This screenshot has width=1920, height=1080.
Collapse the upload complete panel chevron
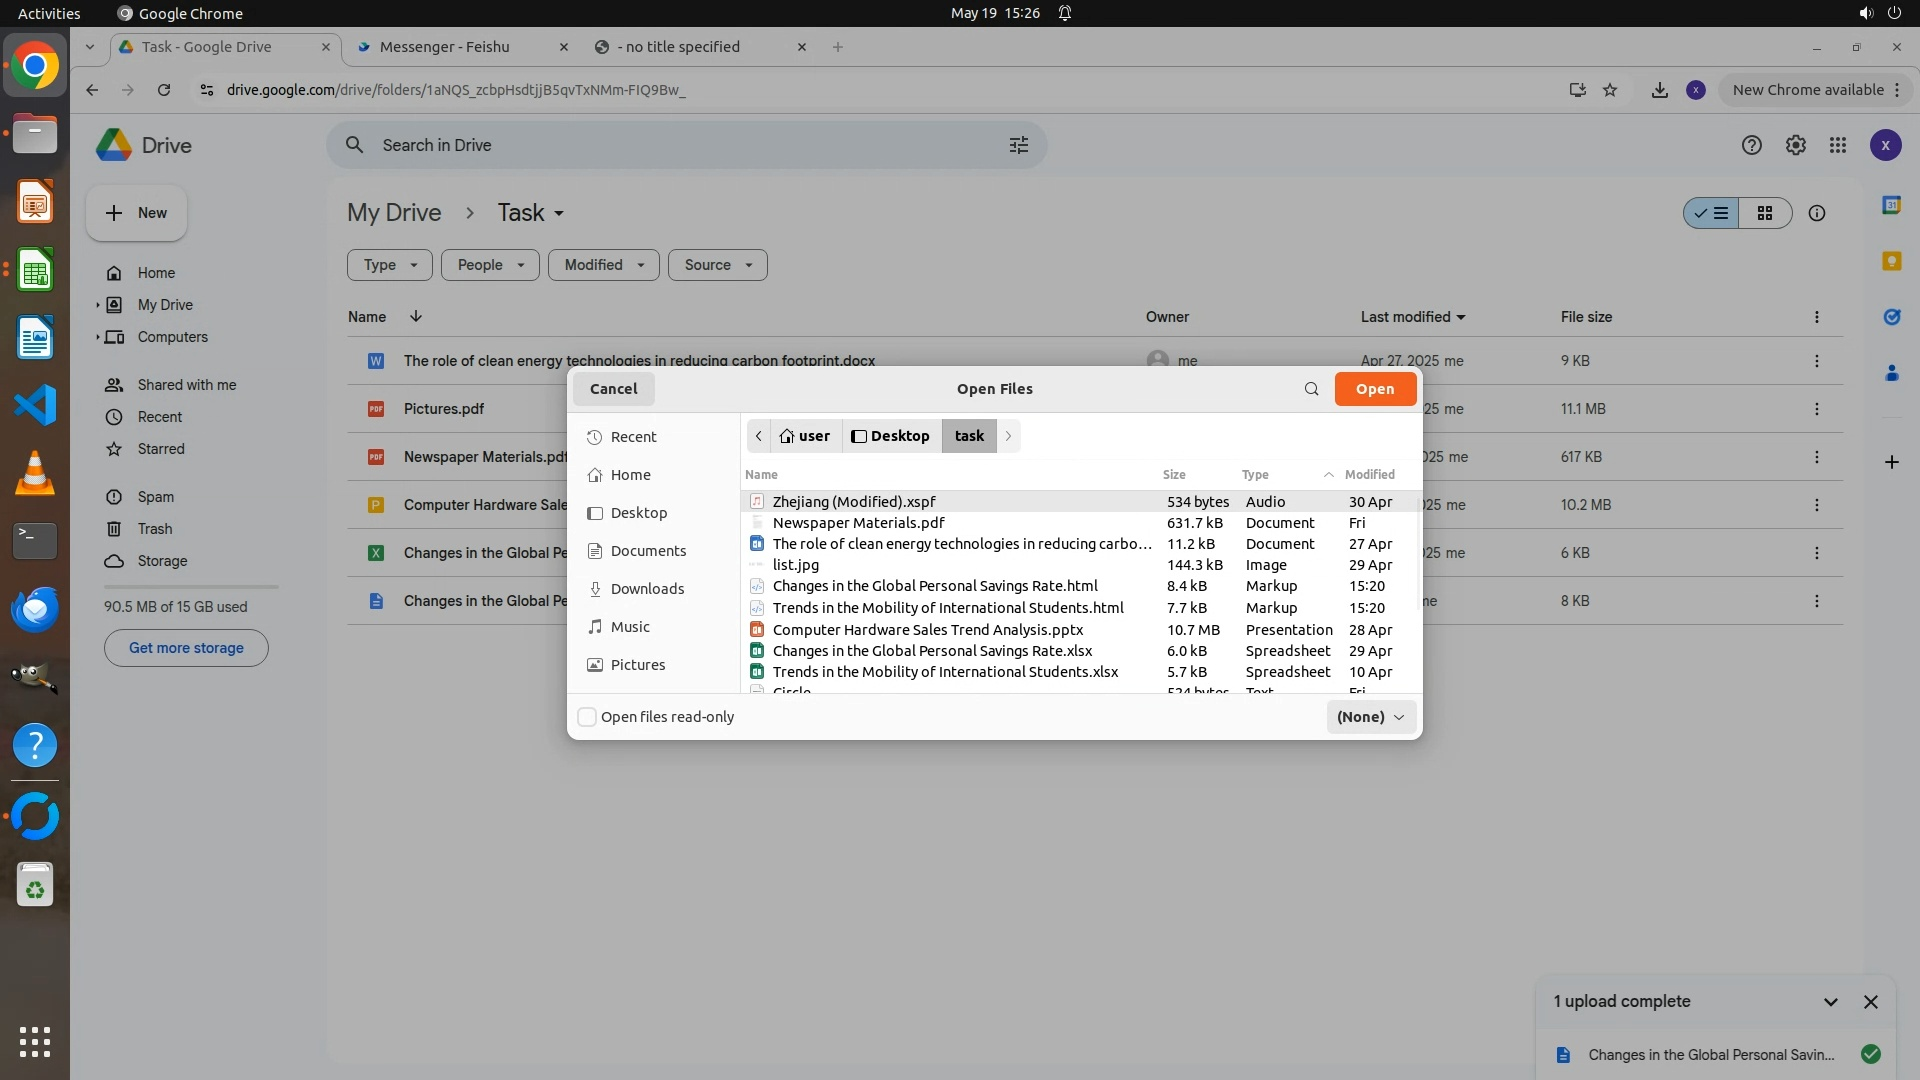pyautogui.click(x=1830, y=1002)
